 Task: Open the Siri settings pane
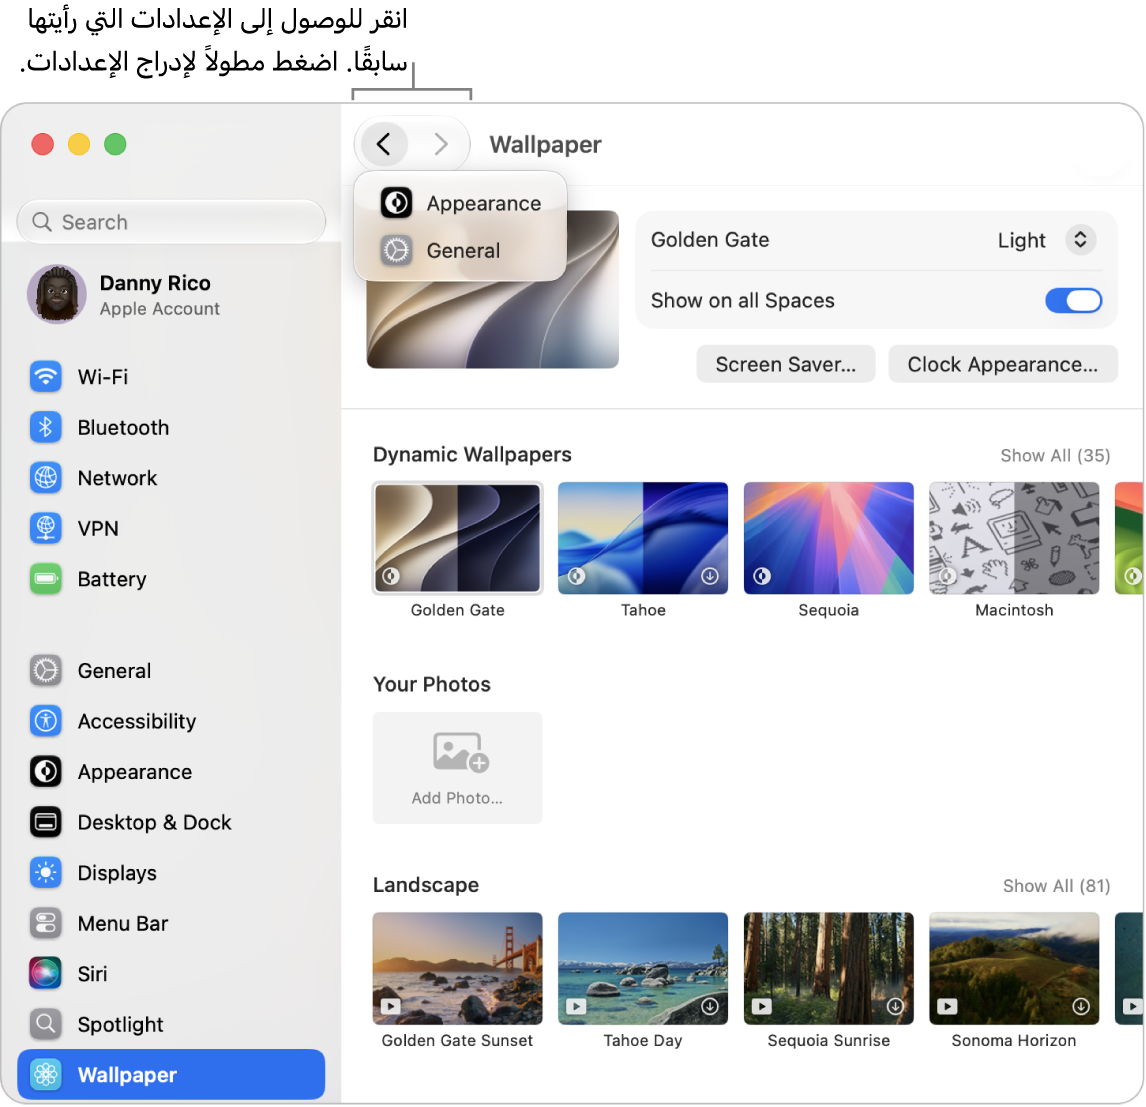click(x=170, y=974)
